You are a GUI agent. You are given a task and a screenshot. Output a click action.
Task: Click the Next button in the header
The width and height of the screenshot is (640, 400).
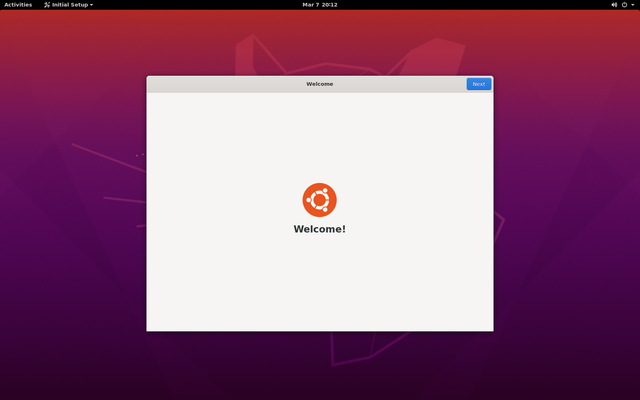click(x=478, y=84)
